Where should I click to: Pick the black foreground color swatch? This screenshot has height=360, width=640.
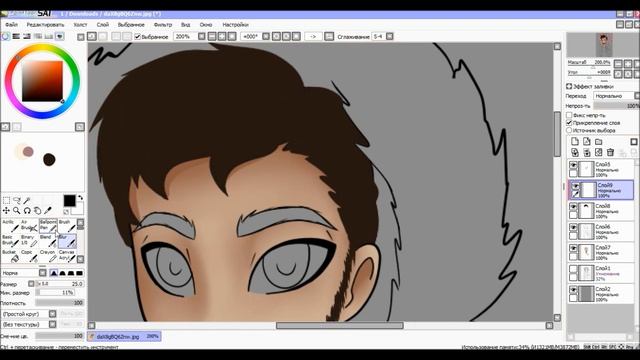click(x=69, y=201)
